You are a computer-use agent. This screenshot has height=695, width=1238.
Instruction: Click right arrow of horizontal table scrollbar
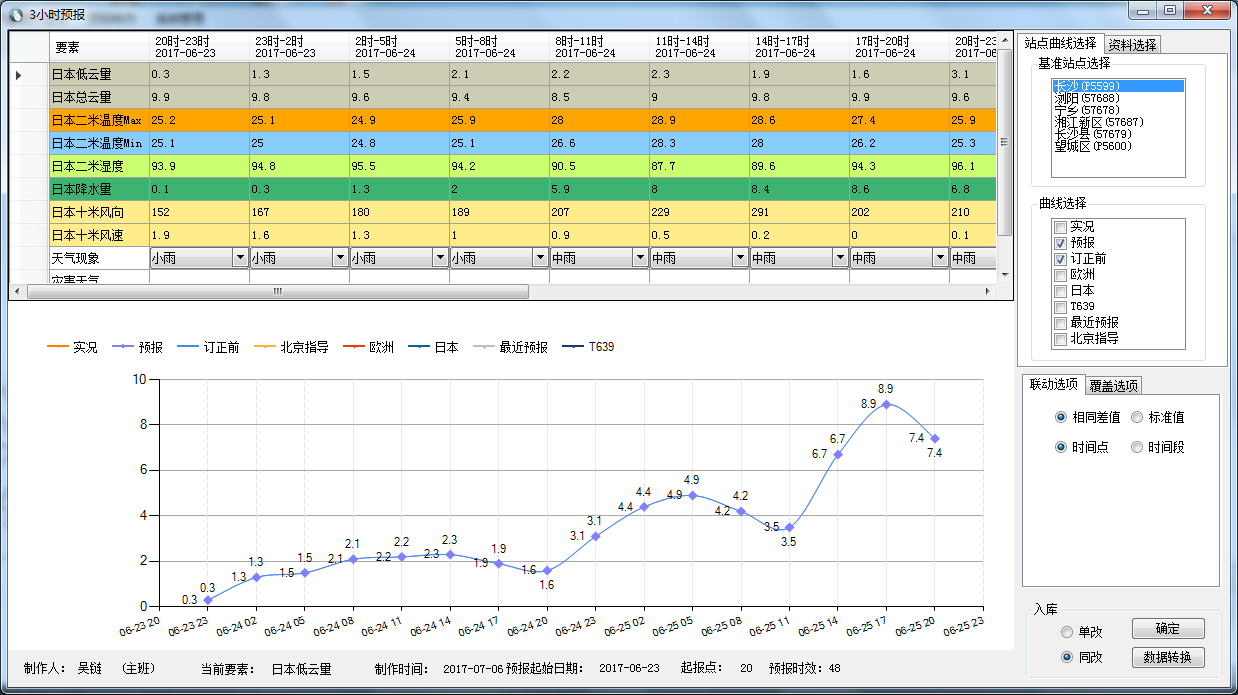[x=988, y=292]
